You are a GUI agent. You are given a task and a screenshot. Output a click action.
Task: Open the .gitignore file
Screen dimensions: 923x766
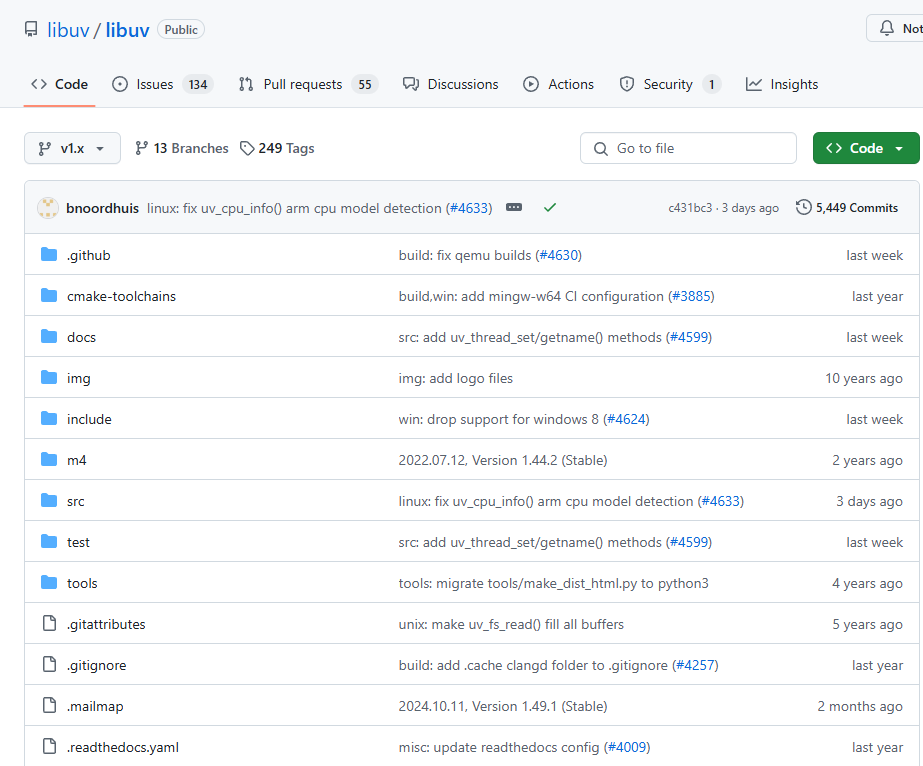[97, 665]
